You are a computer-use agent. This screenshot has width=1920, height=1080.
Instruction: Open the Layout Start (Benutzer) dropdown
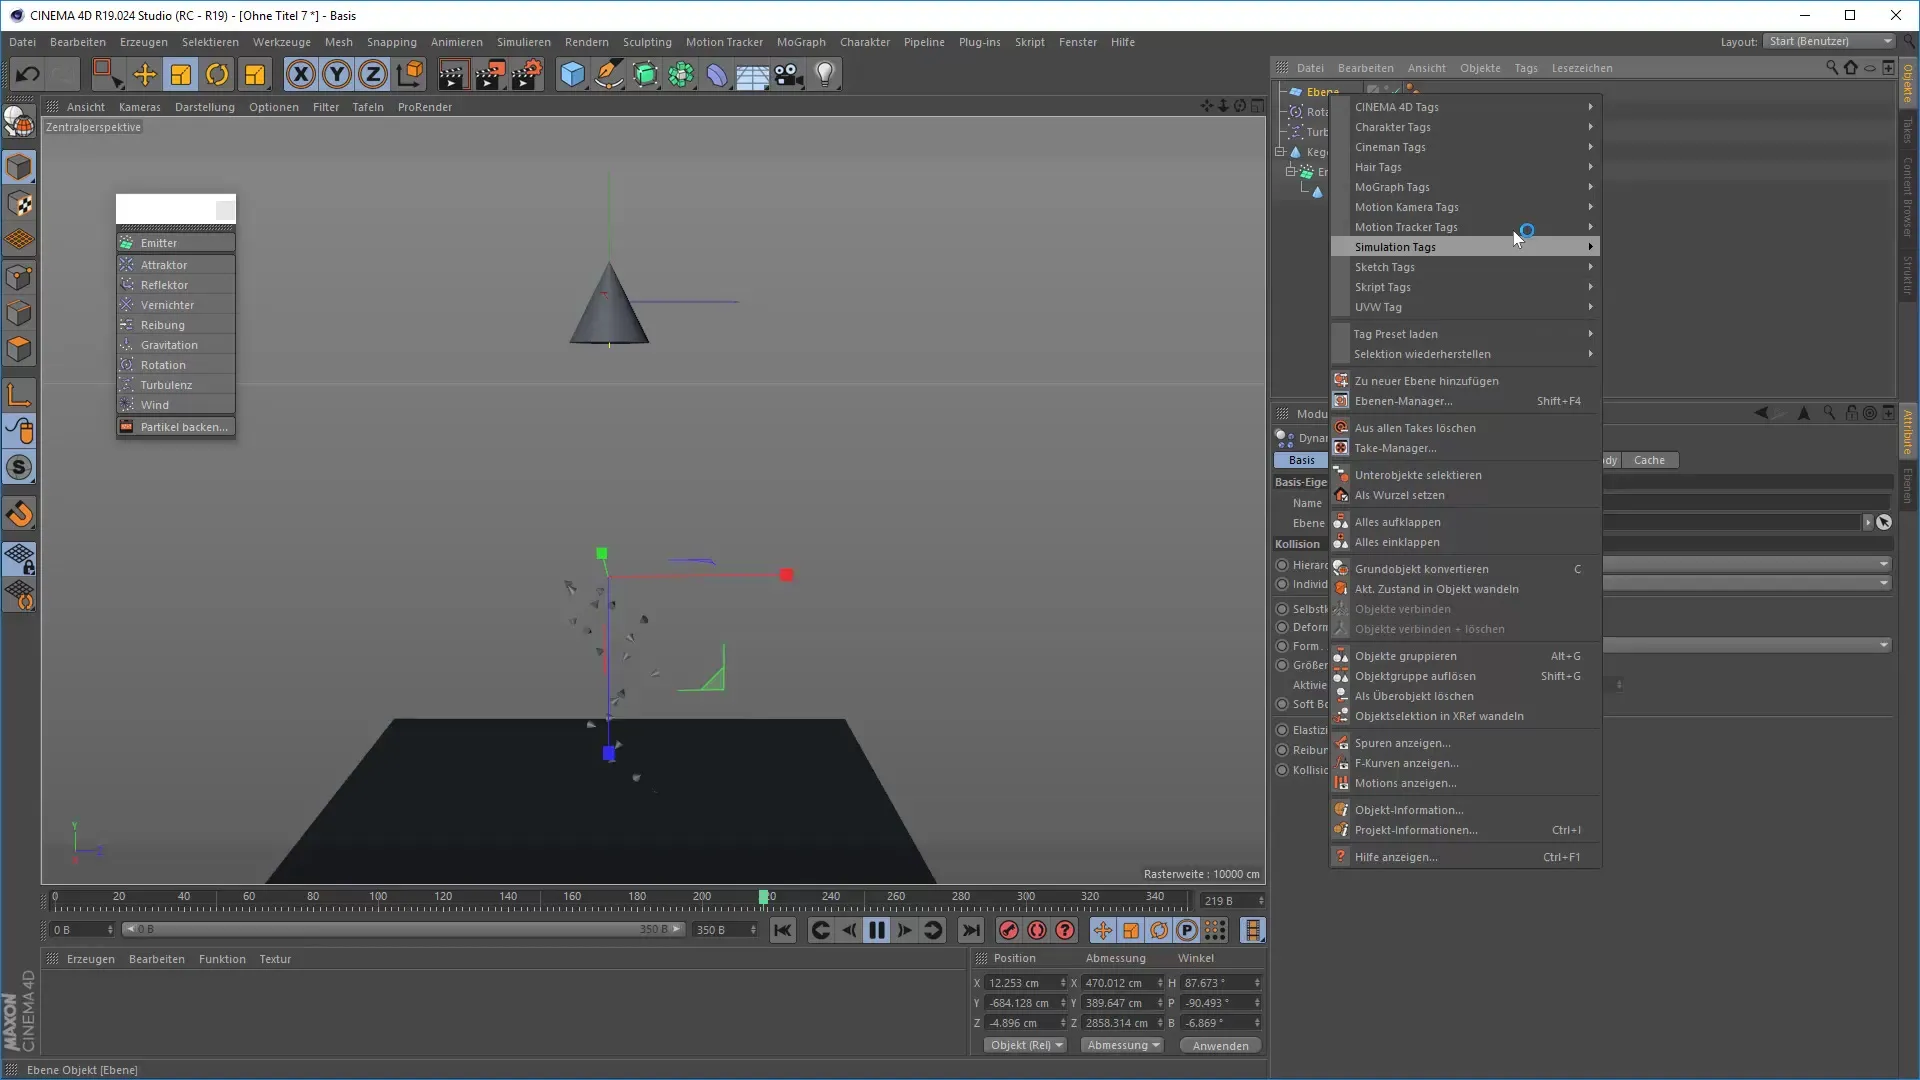1830,42
